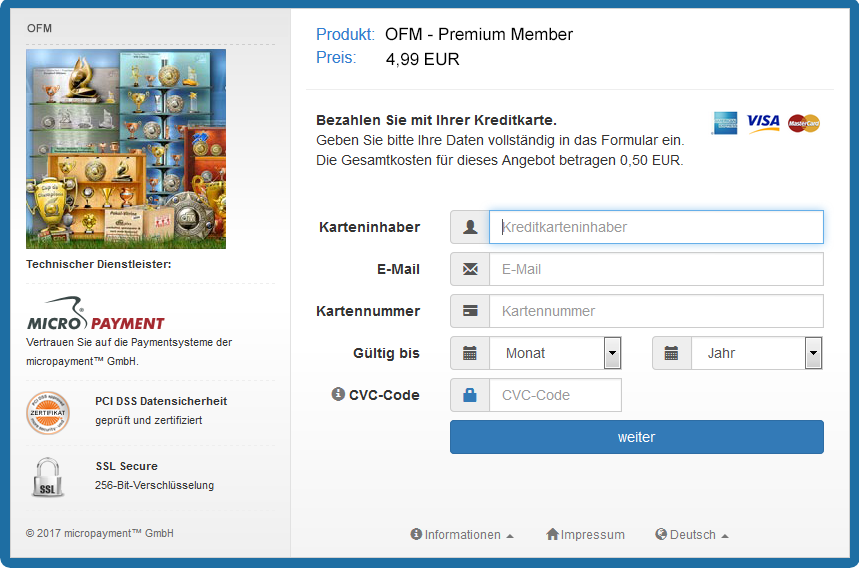The image size is (859, 568).
Task: Click the MasterCard logo
Action: pyautogui.click(x=804, y=123)
